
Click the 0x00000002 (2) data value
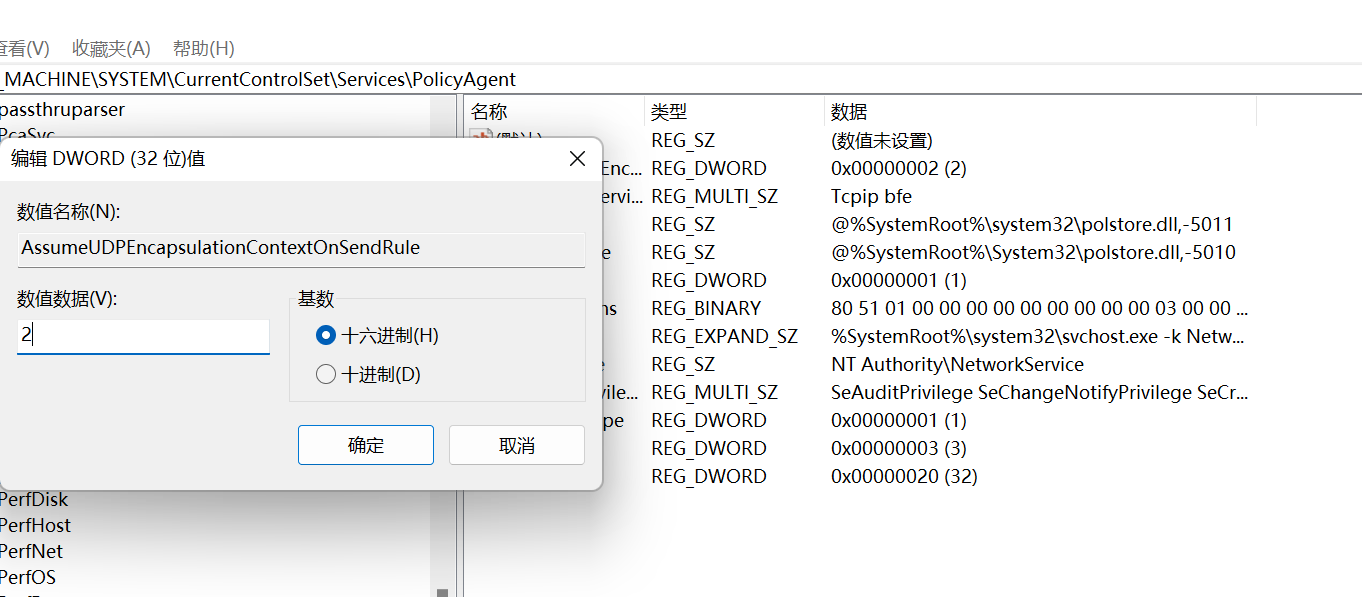point(899,168)
